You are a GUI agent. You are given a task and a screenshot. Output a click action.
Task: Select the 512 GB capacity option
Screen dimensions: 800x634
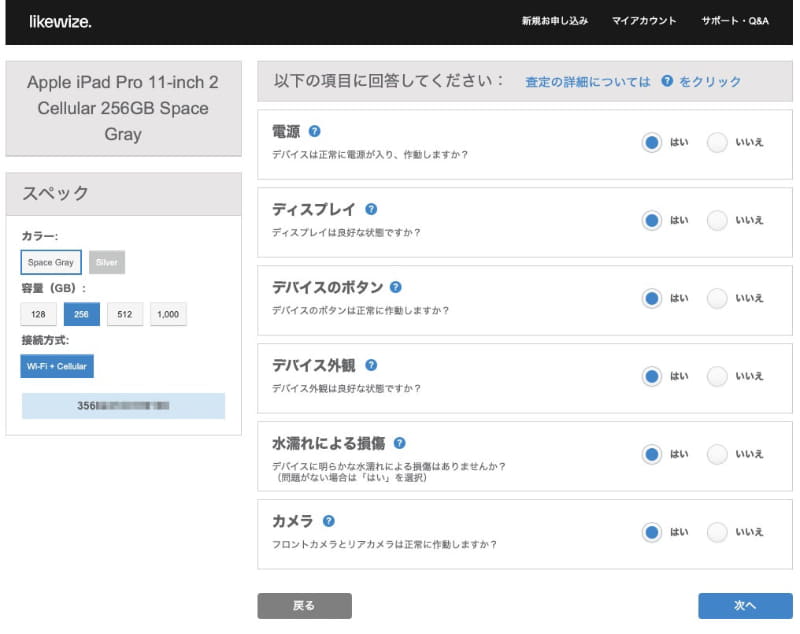click(125, 314)
